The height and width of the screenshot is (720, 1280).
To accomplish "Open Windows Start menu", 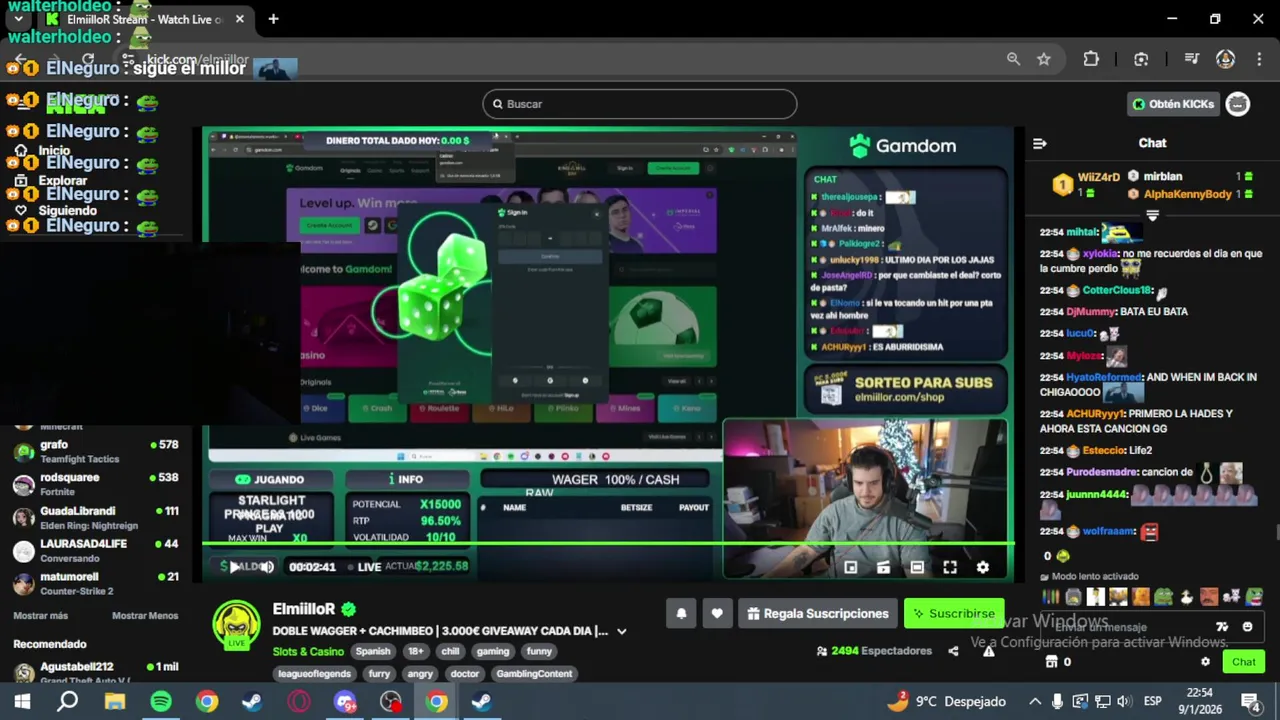I will point(22,702).
